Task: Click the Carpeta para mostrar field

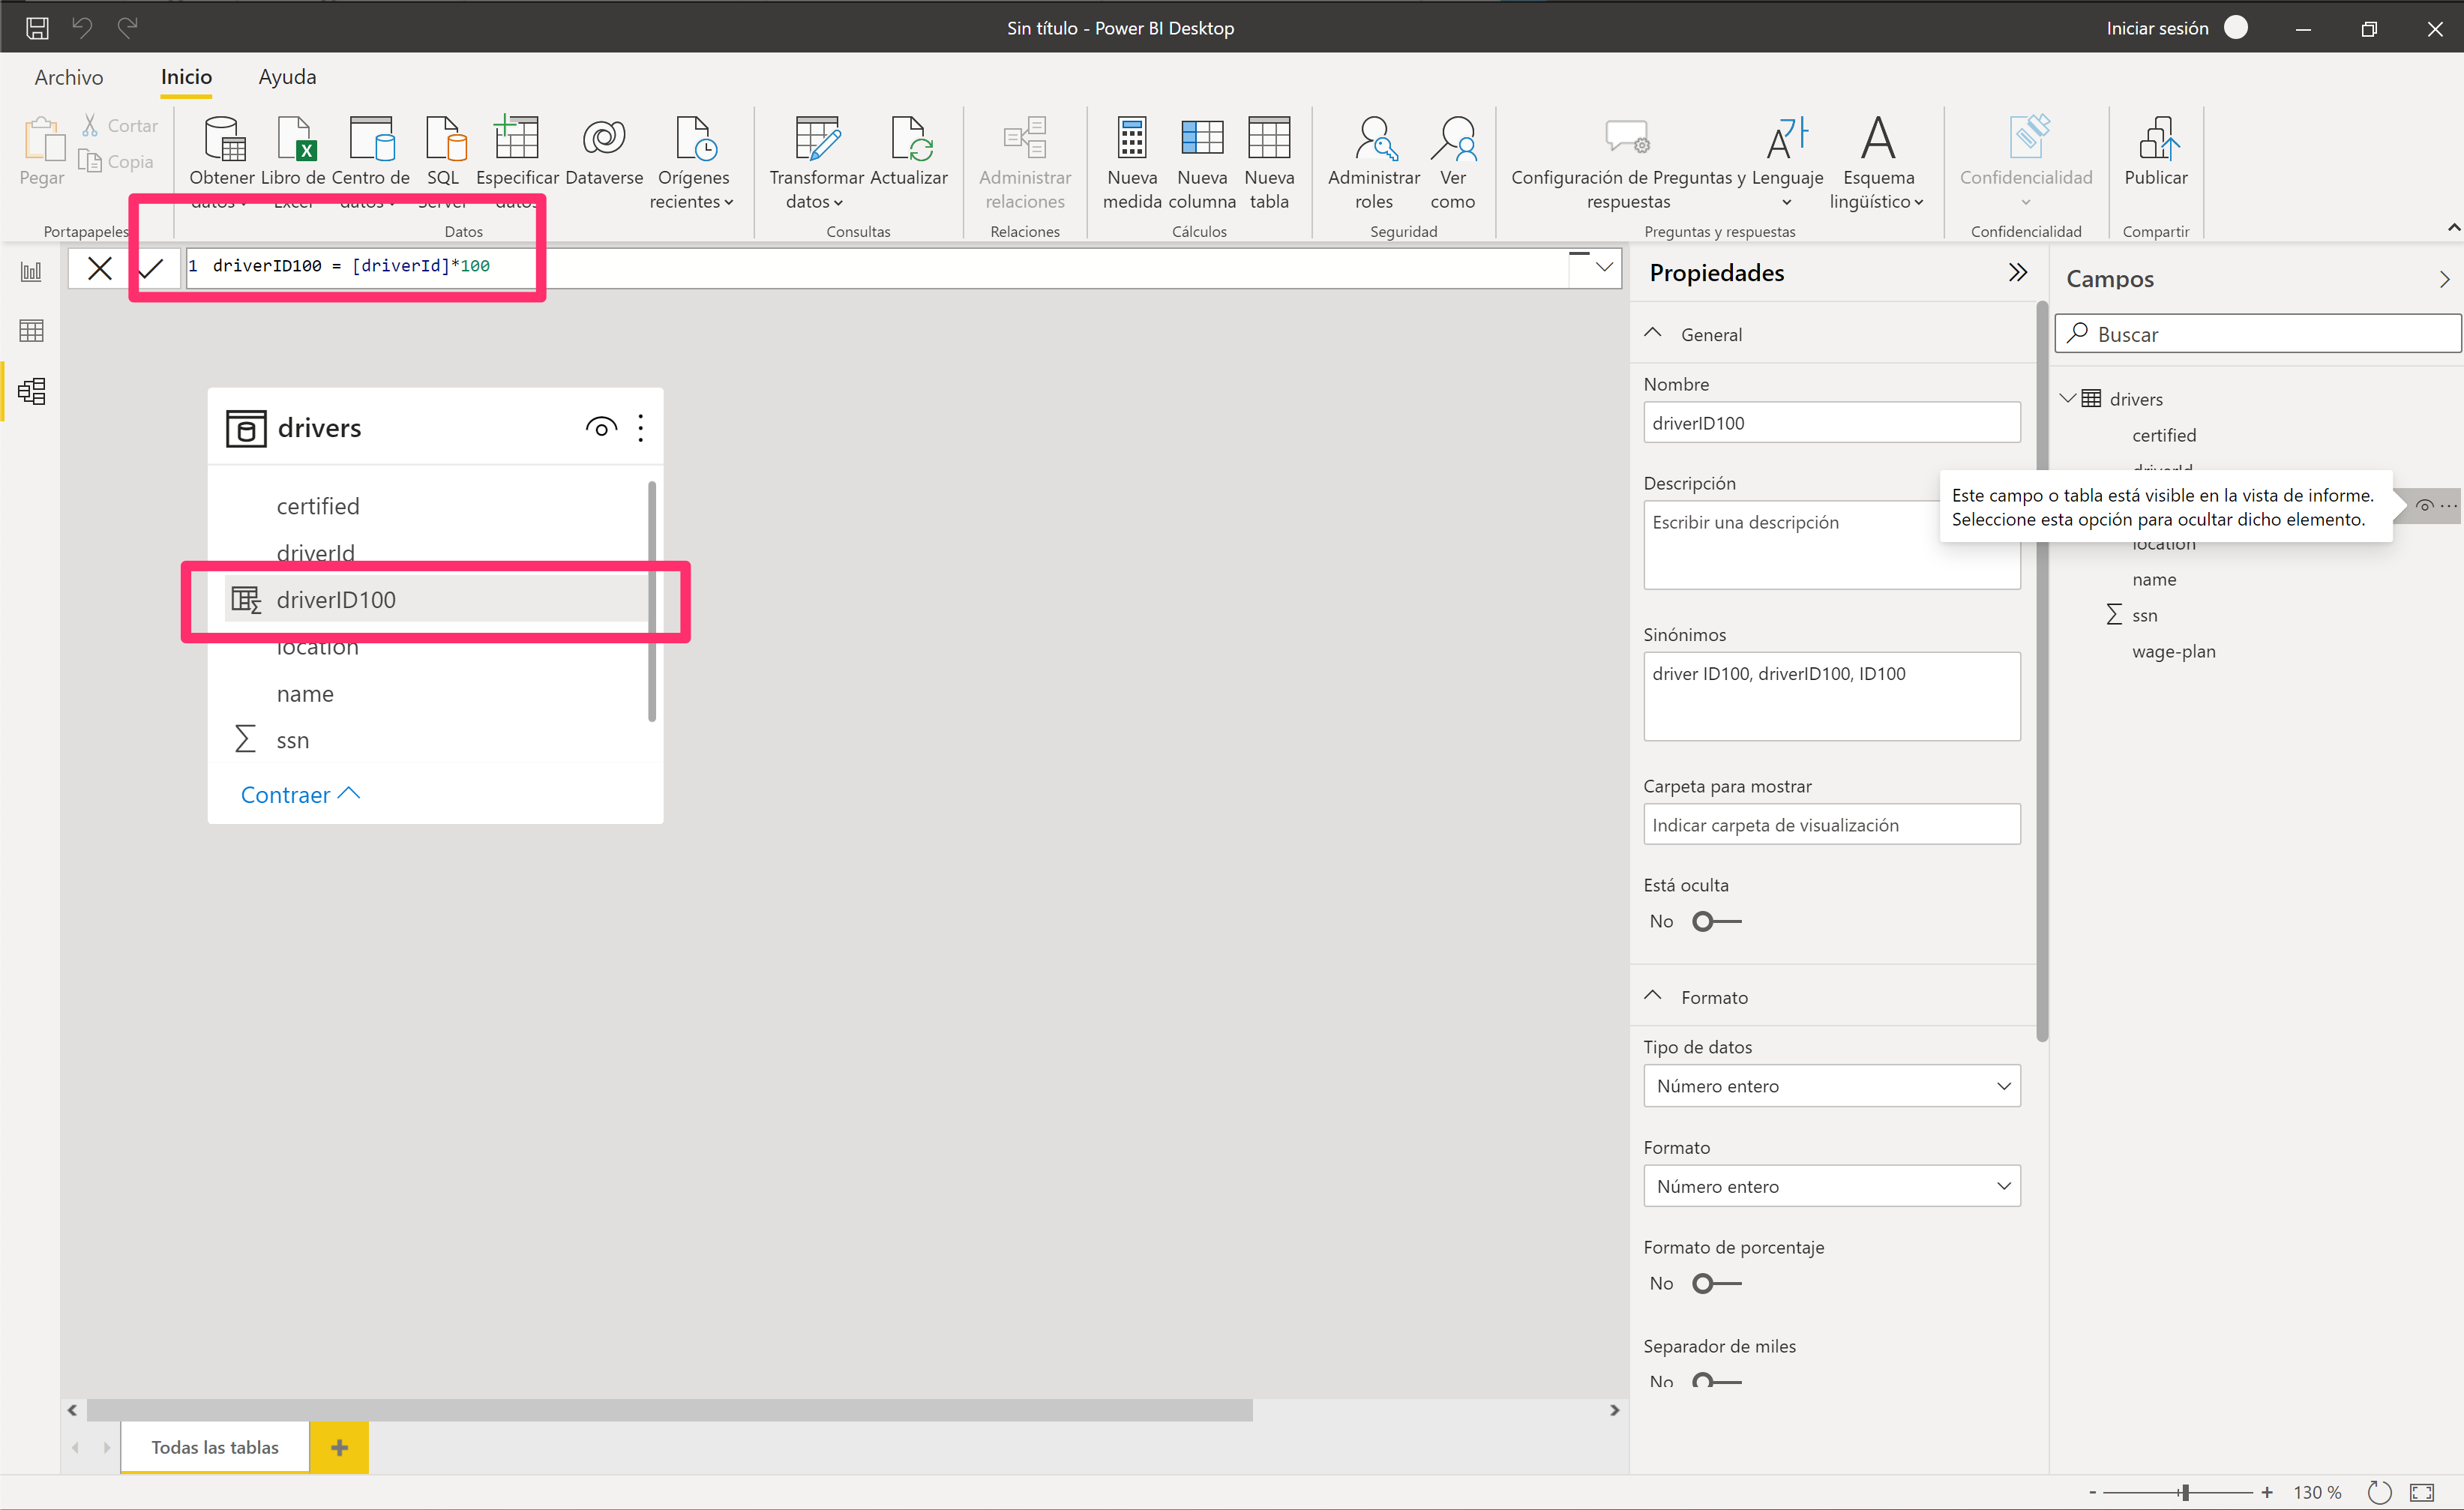Action: 1831,825
